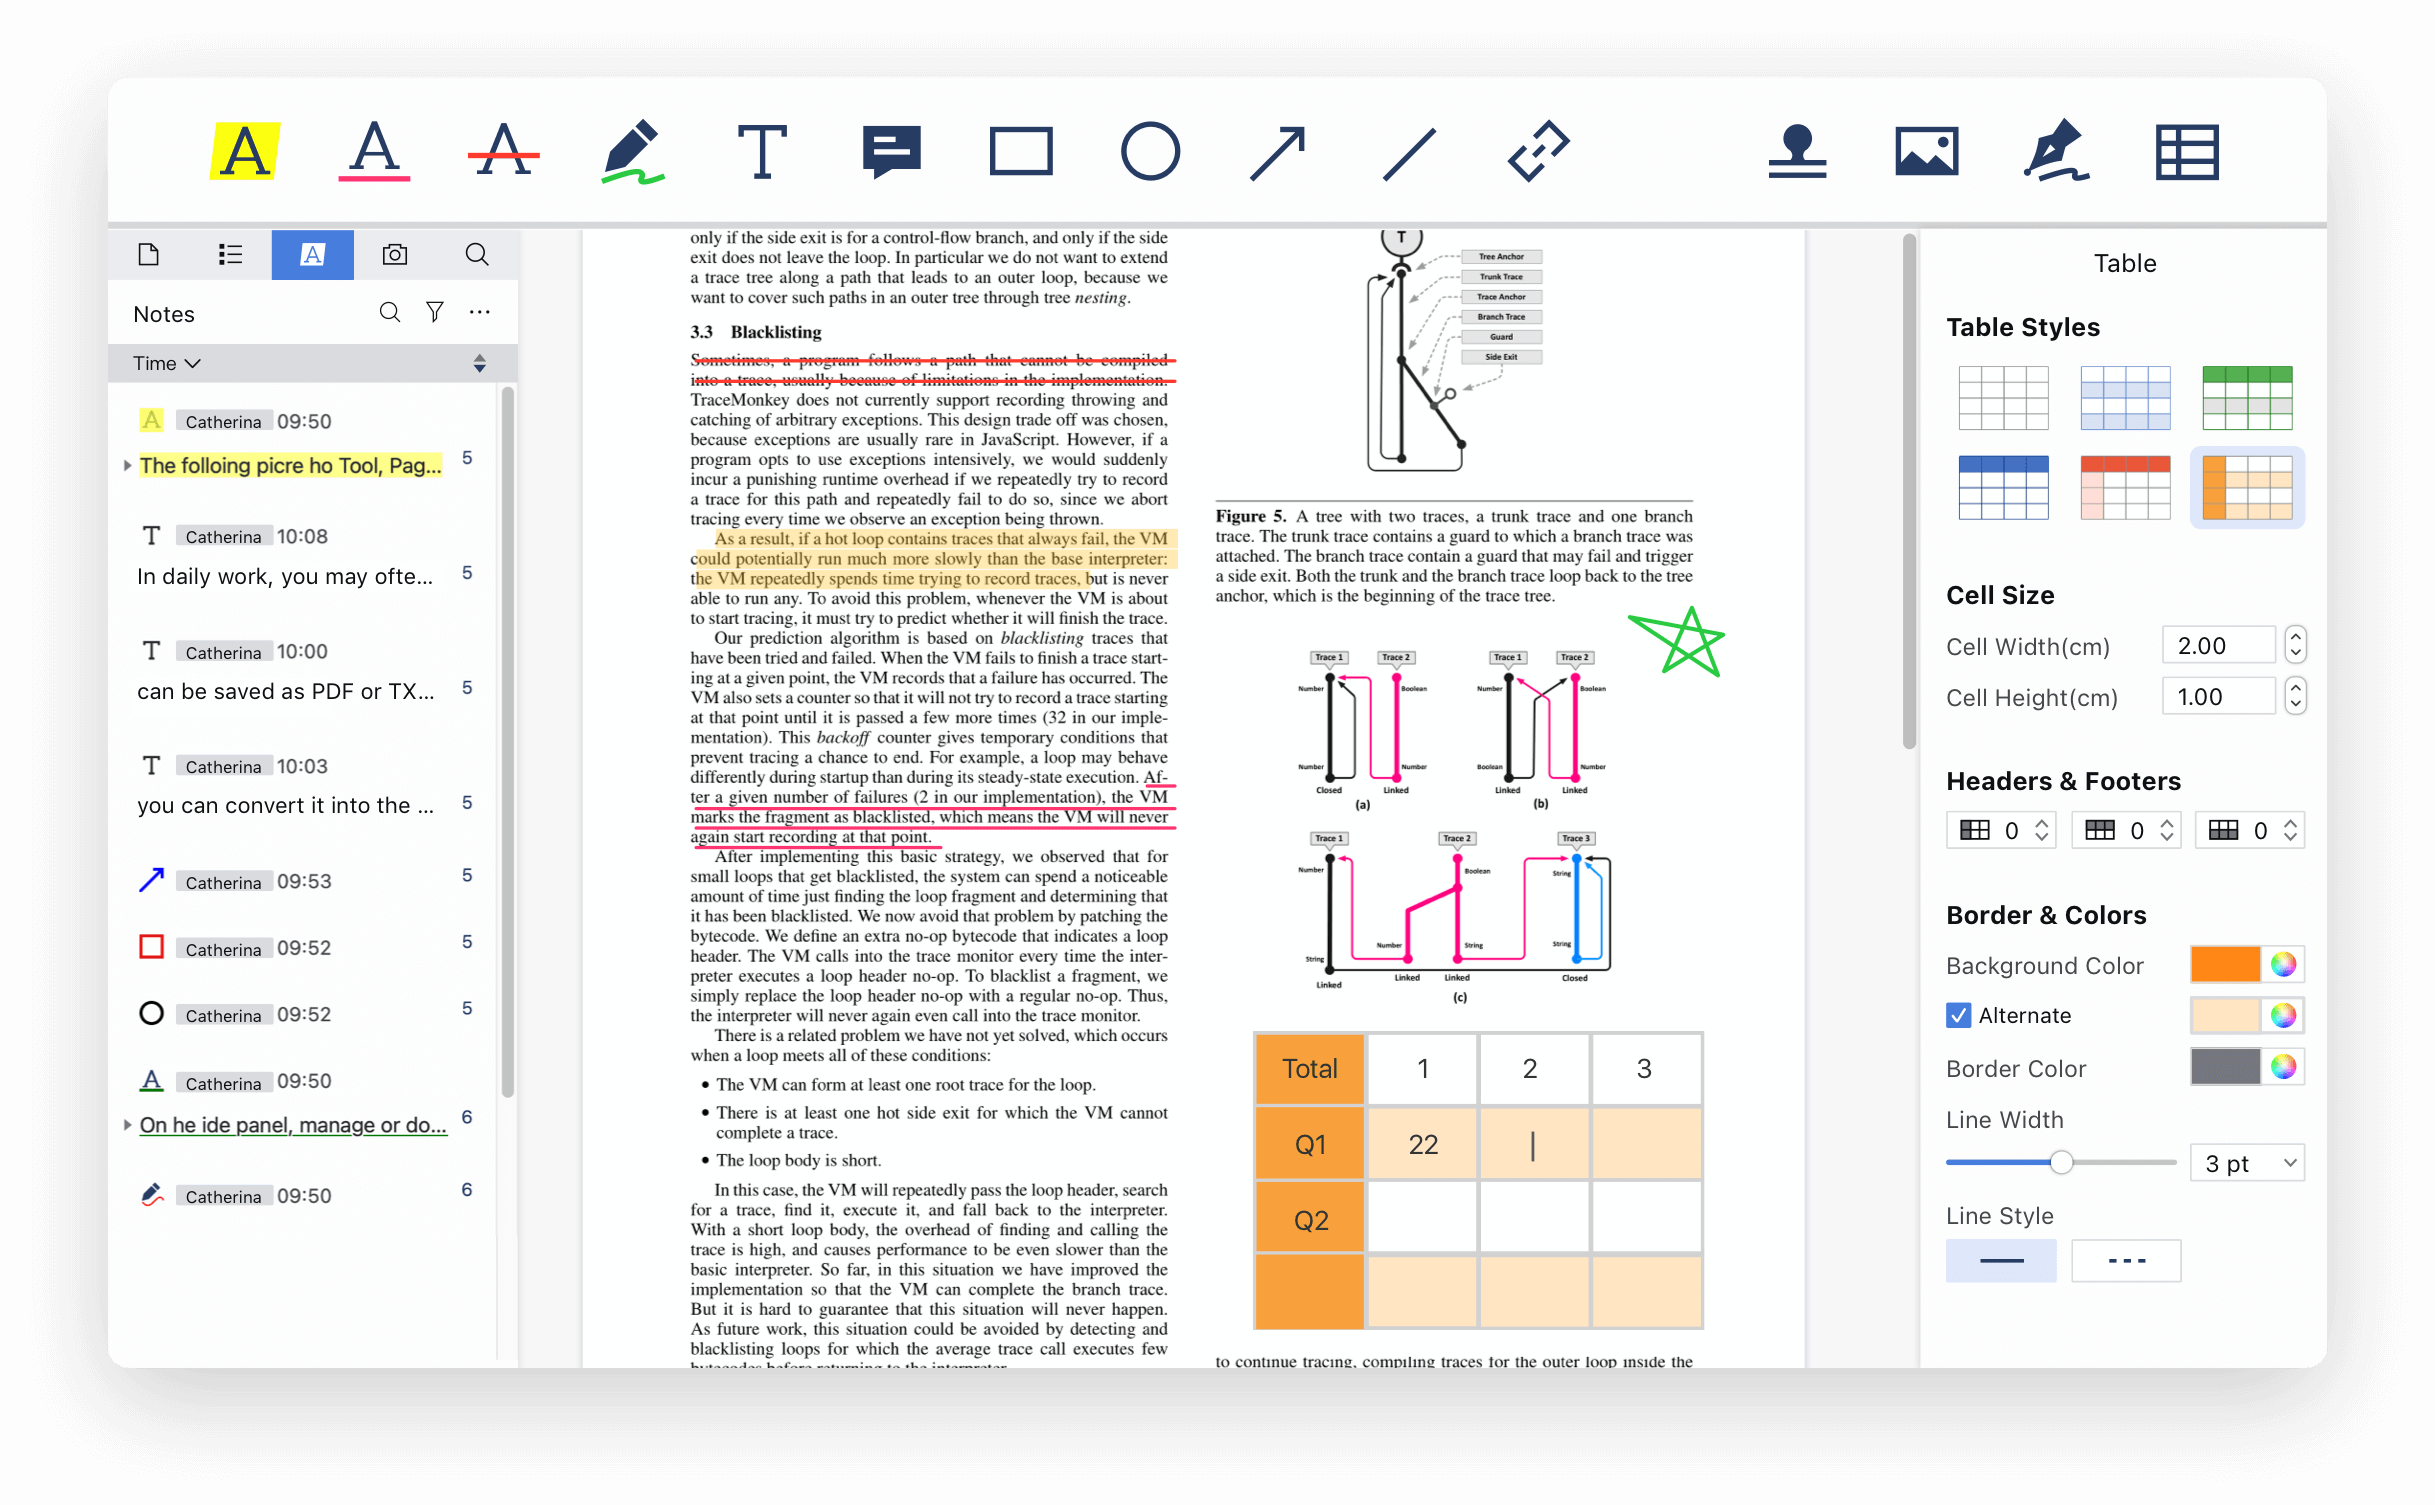Screen dimensions: 2435x1505
Task: Expand the 'The folloing picre' note
Action: (127, 465)
